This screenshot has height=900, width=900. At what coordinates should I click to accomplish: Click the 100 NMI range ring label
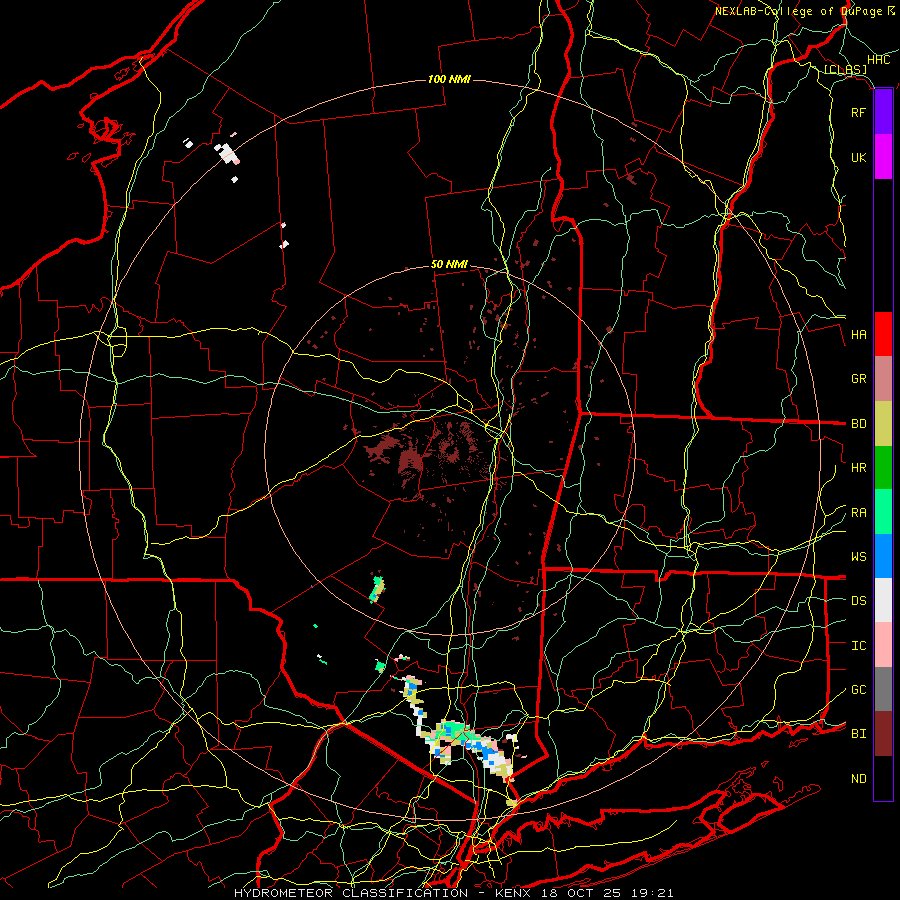click(449, 79)
